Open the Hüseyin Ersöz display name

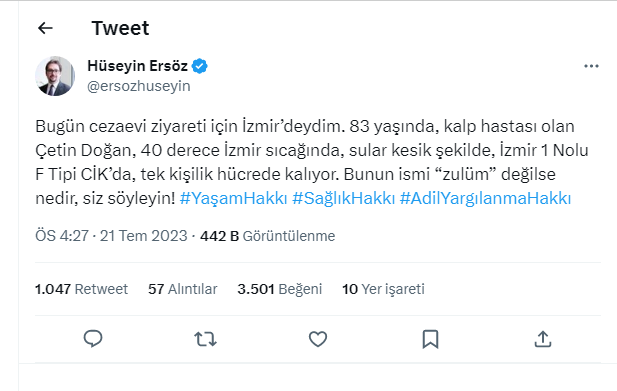pos(137,66)
